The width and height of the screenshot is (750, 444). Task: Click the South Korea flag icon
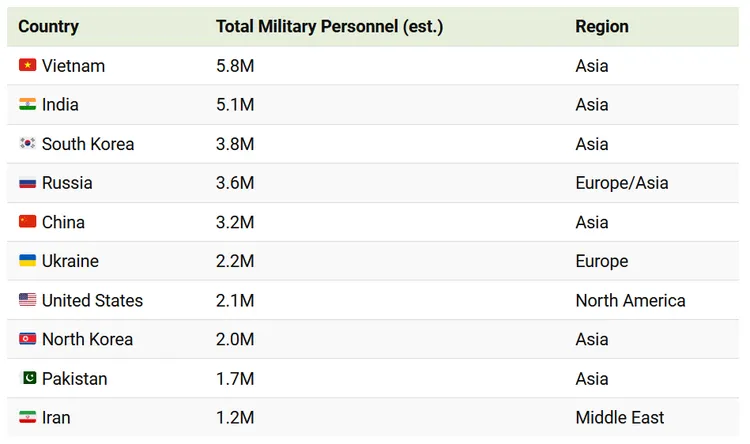pyautogui.click(x=27, y=143)
